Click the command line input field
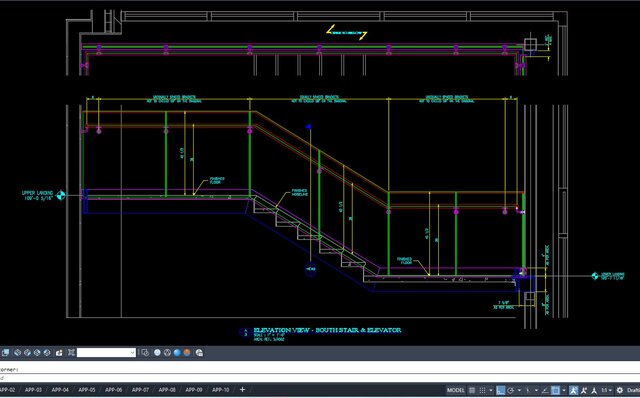This screenshot has height=398, width=640. coord(320,378)
